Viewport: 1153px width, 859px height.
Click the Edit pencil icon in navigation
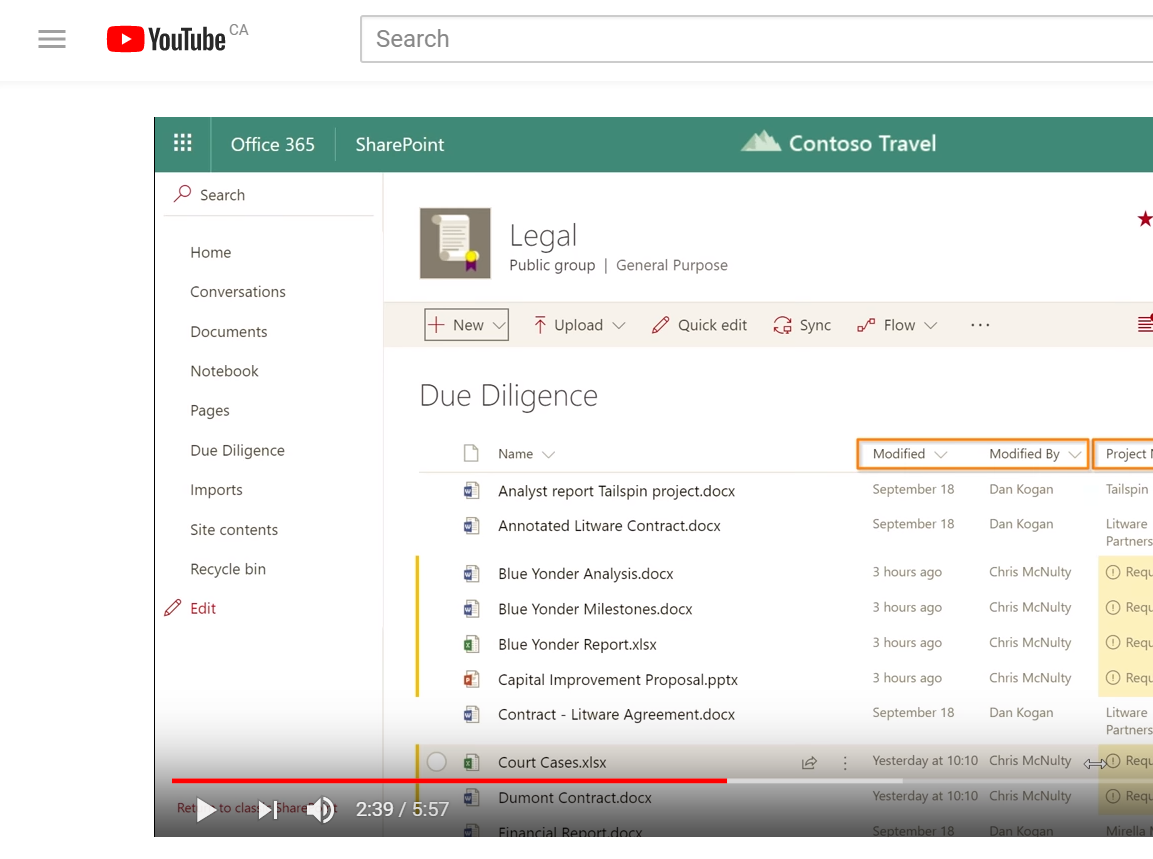pyautogui.click(x=173, y=608)
